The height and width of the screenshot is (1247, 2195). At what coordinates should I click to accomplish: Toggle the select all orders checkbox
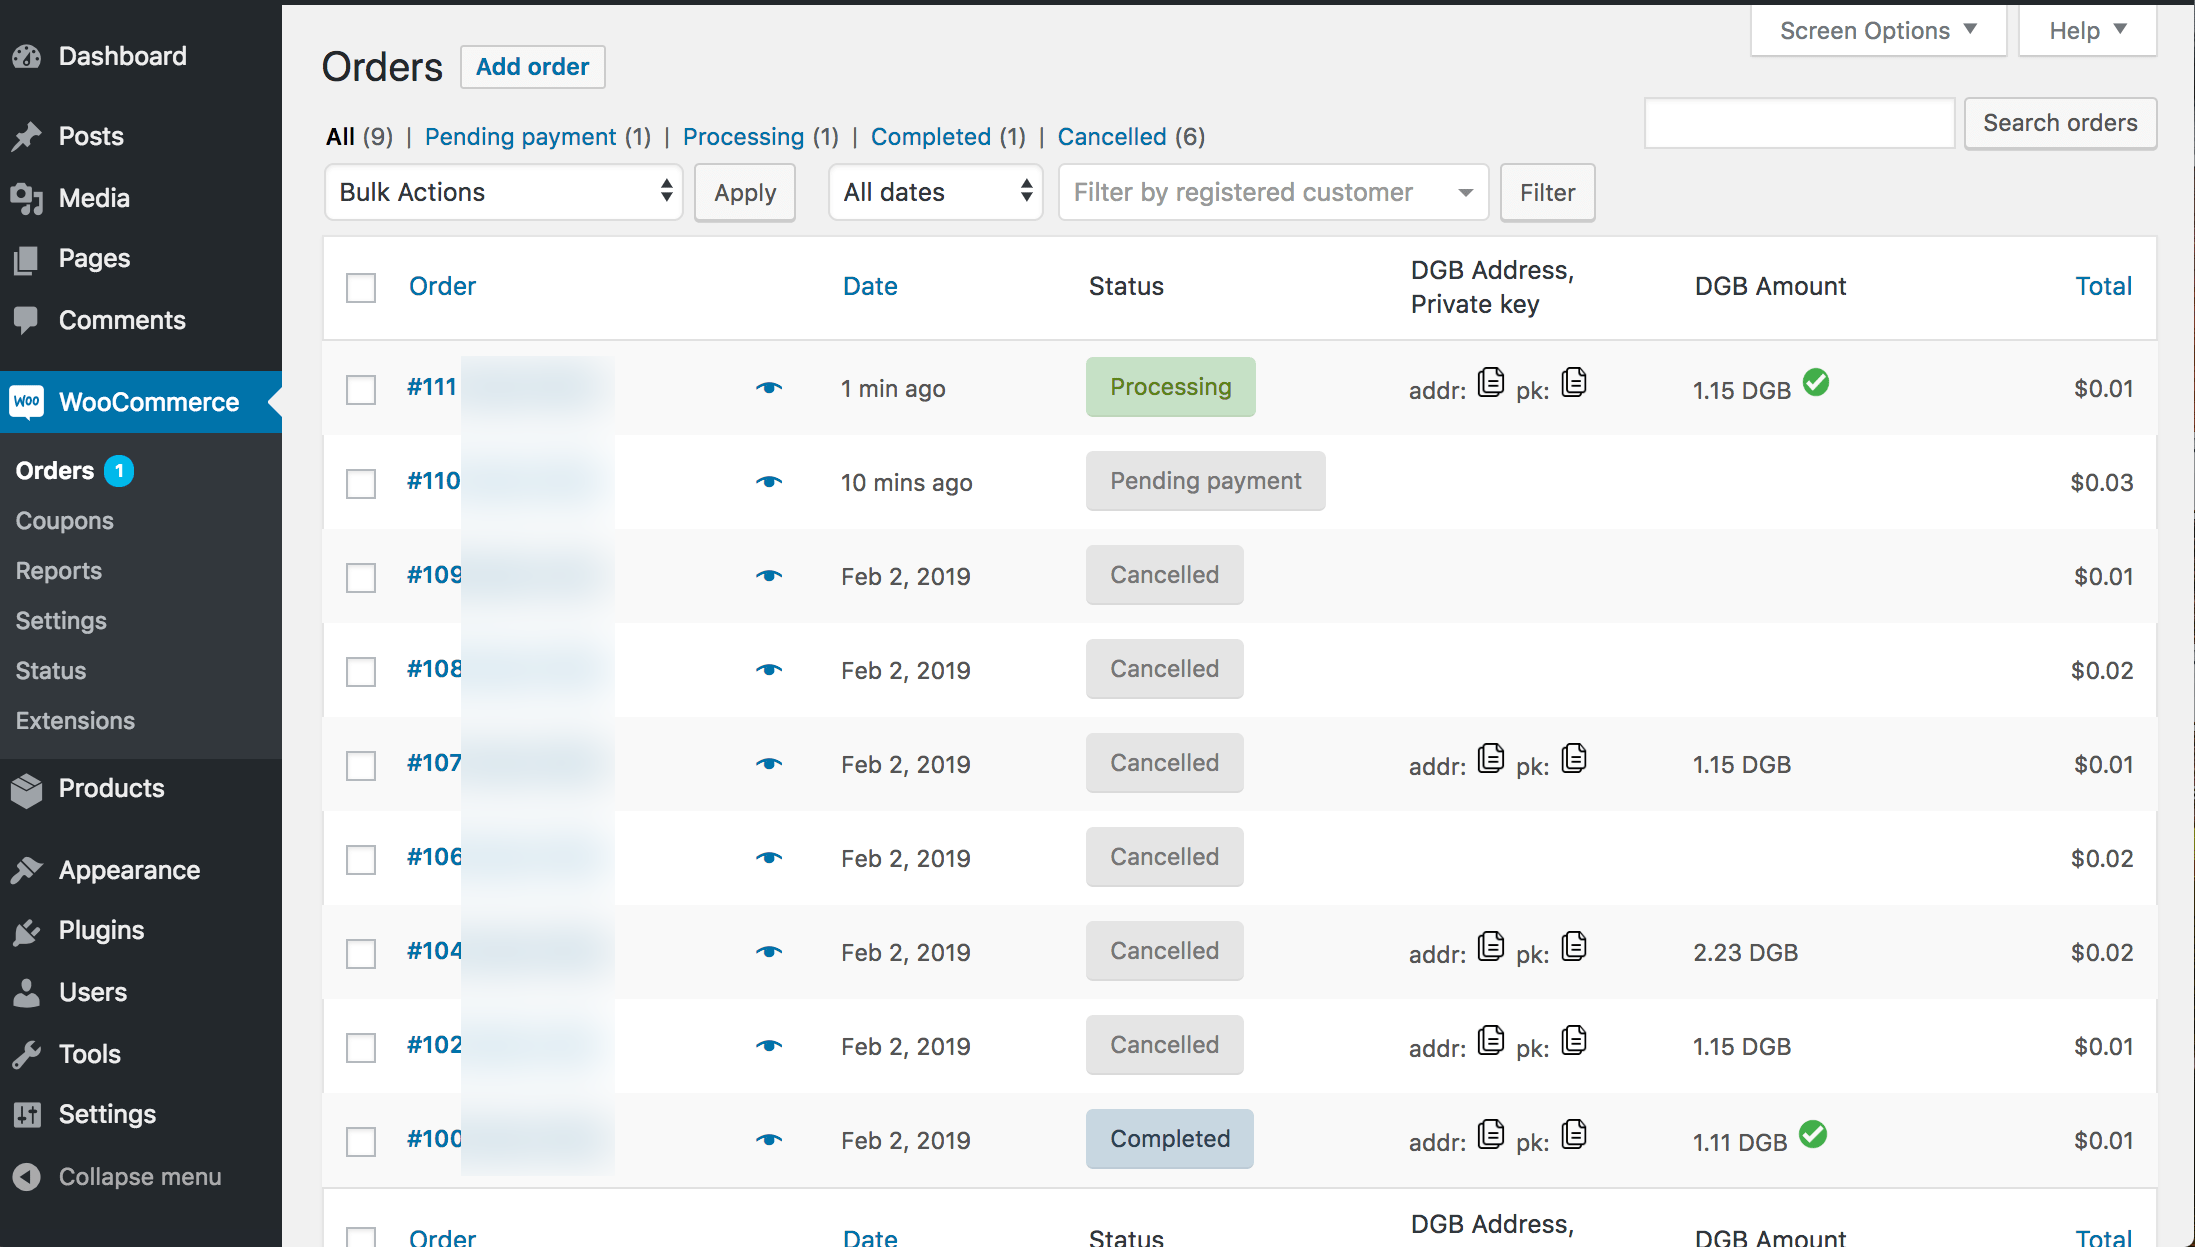click(360, 285)
